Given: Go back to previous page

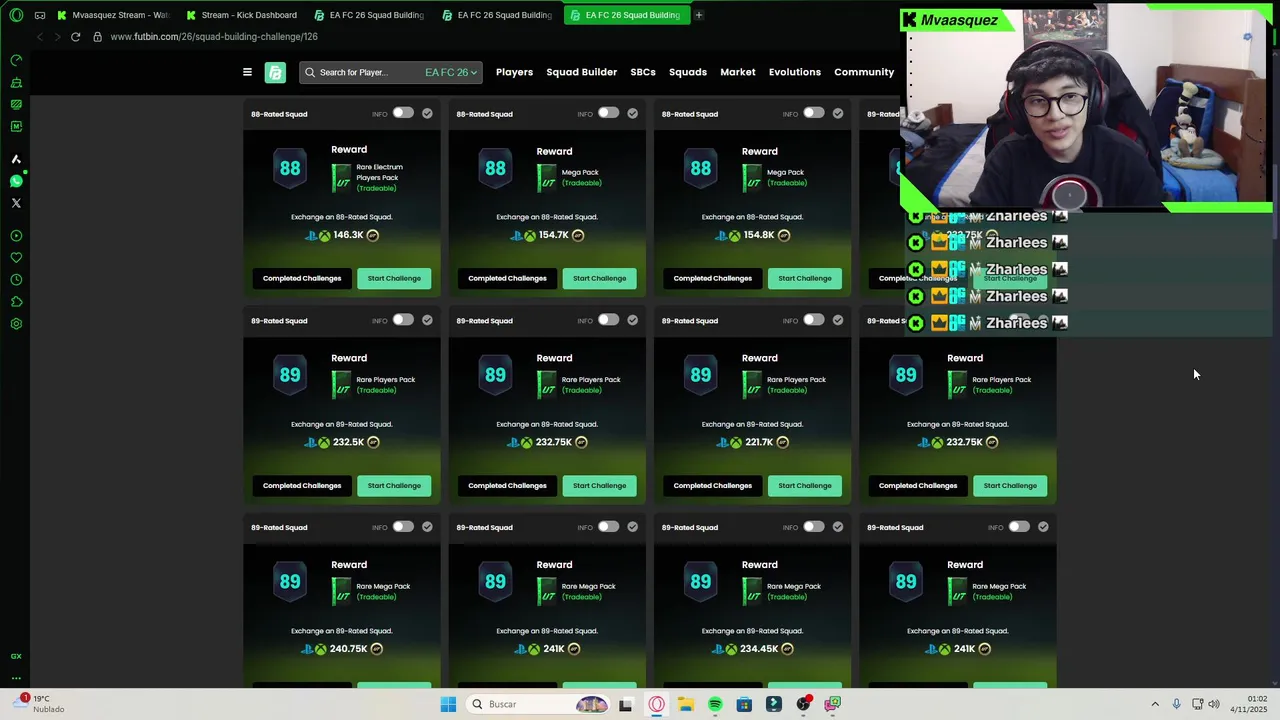Looking at the screenshot, I should click(39, 37).
